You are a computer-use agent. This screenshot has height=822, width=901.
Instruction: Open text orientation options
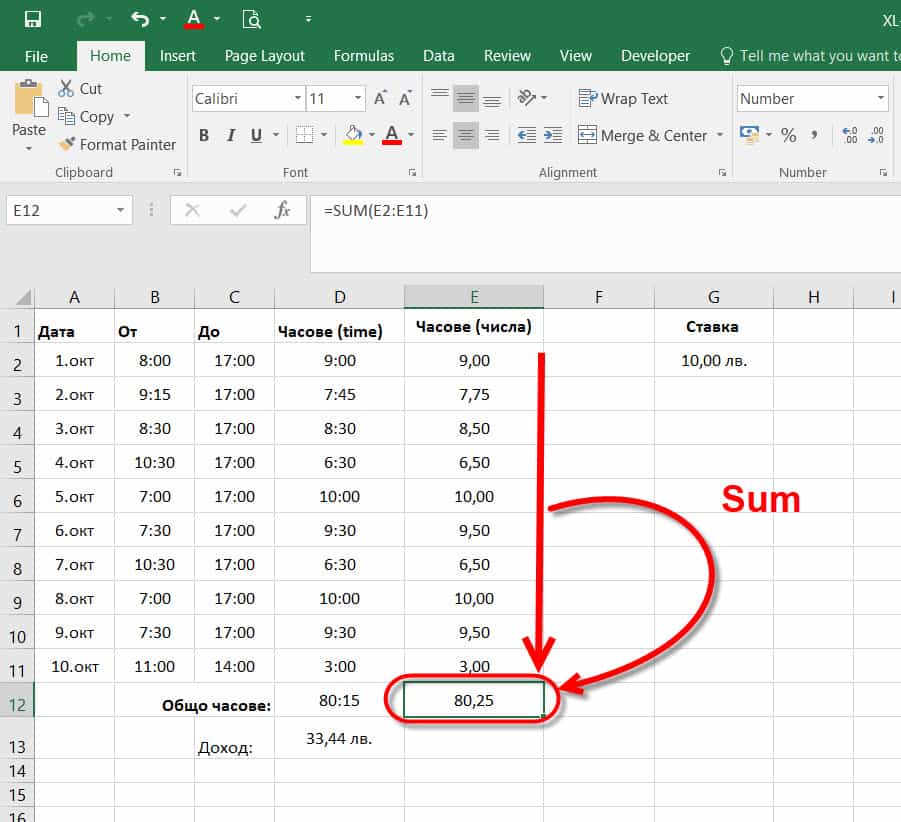[x=527, y=98]
